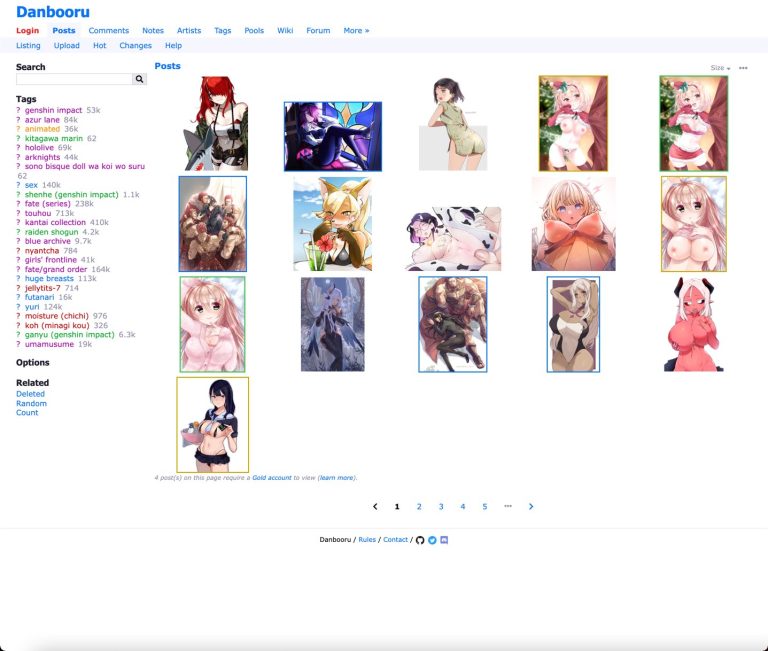Click the Gold account link

click(x=272, y=478)
